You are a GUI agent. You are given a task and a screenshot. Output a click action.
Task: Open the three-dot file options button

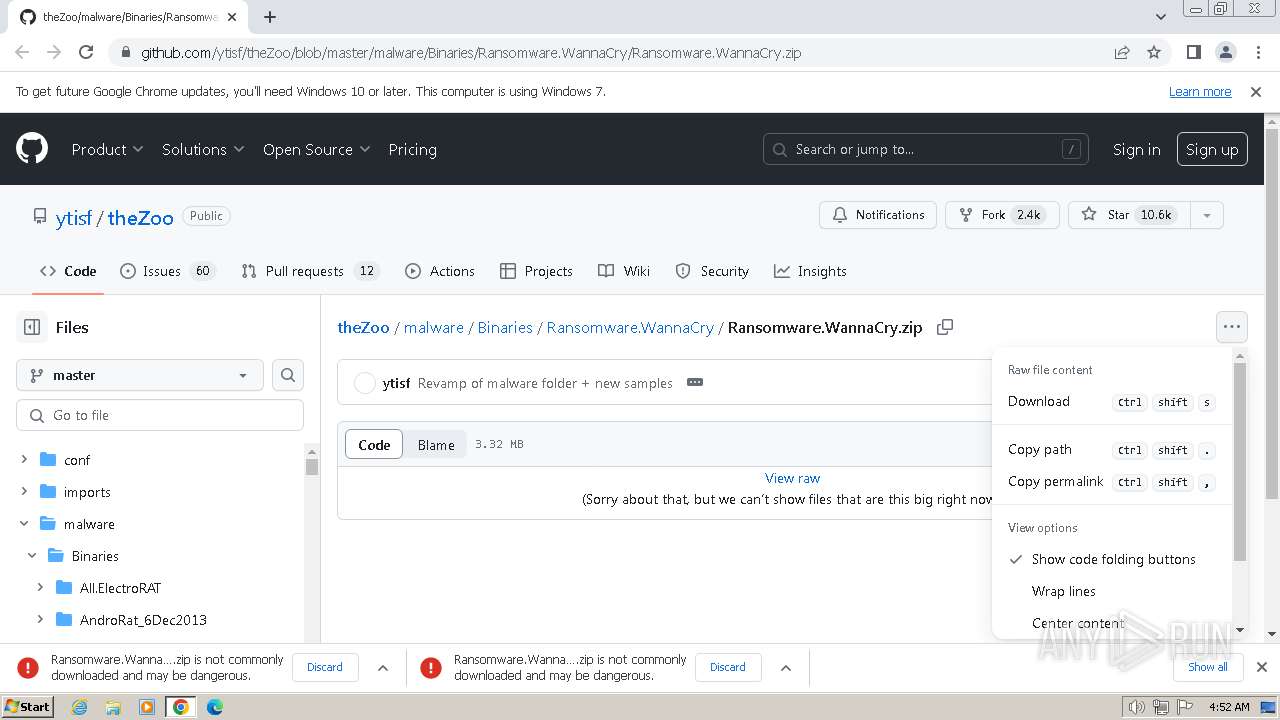coord(1231,327)
